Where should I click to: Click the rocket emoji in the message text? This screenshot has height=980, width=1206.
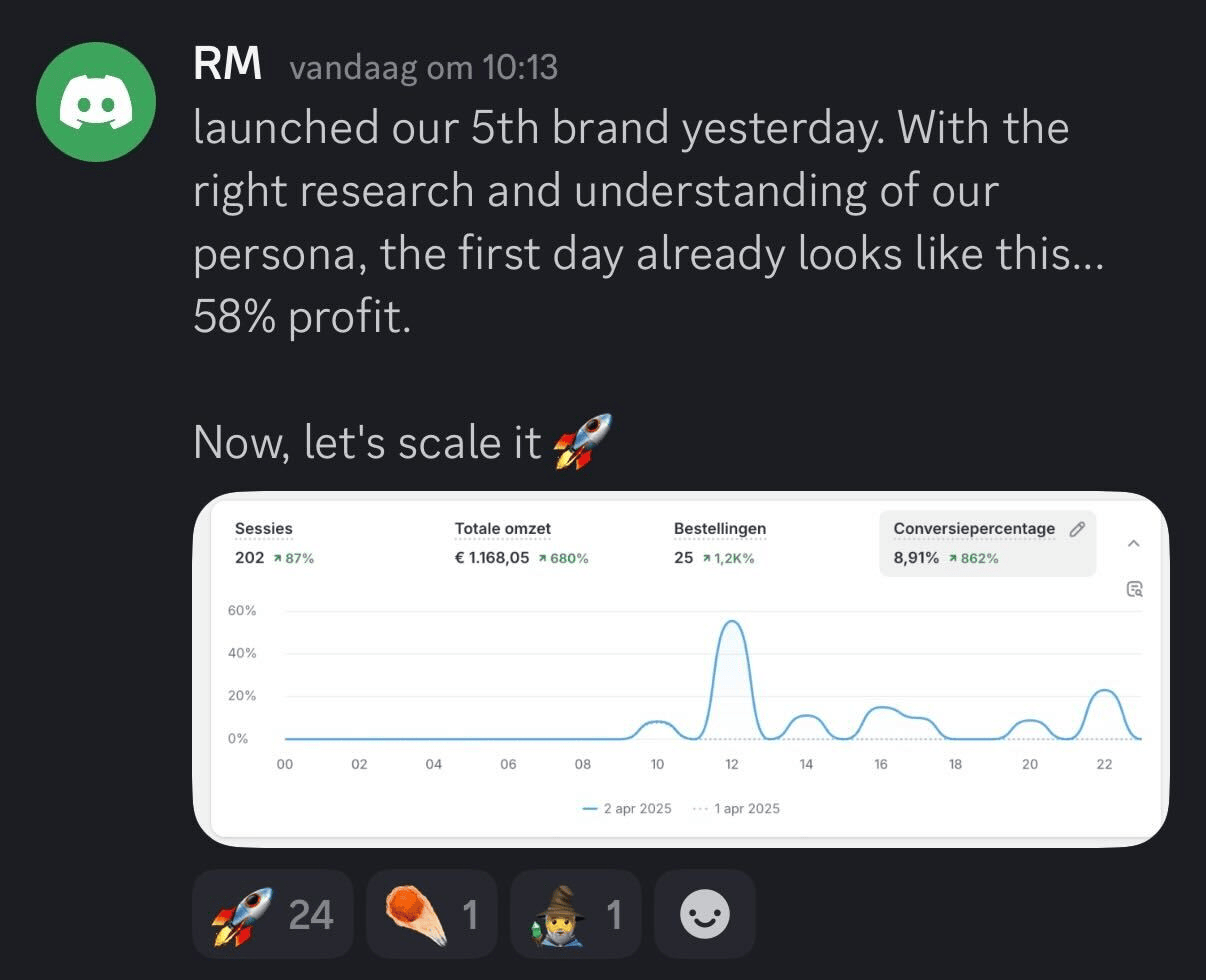[x=582, y=441]
